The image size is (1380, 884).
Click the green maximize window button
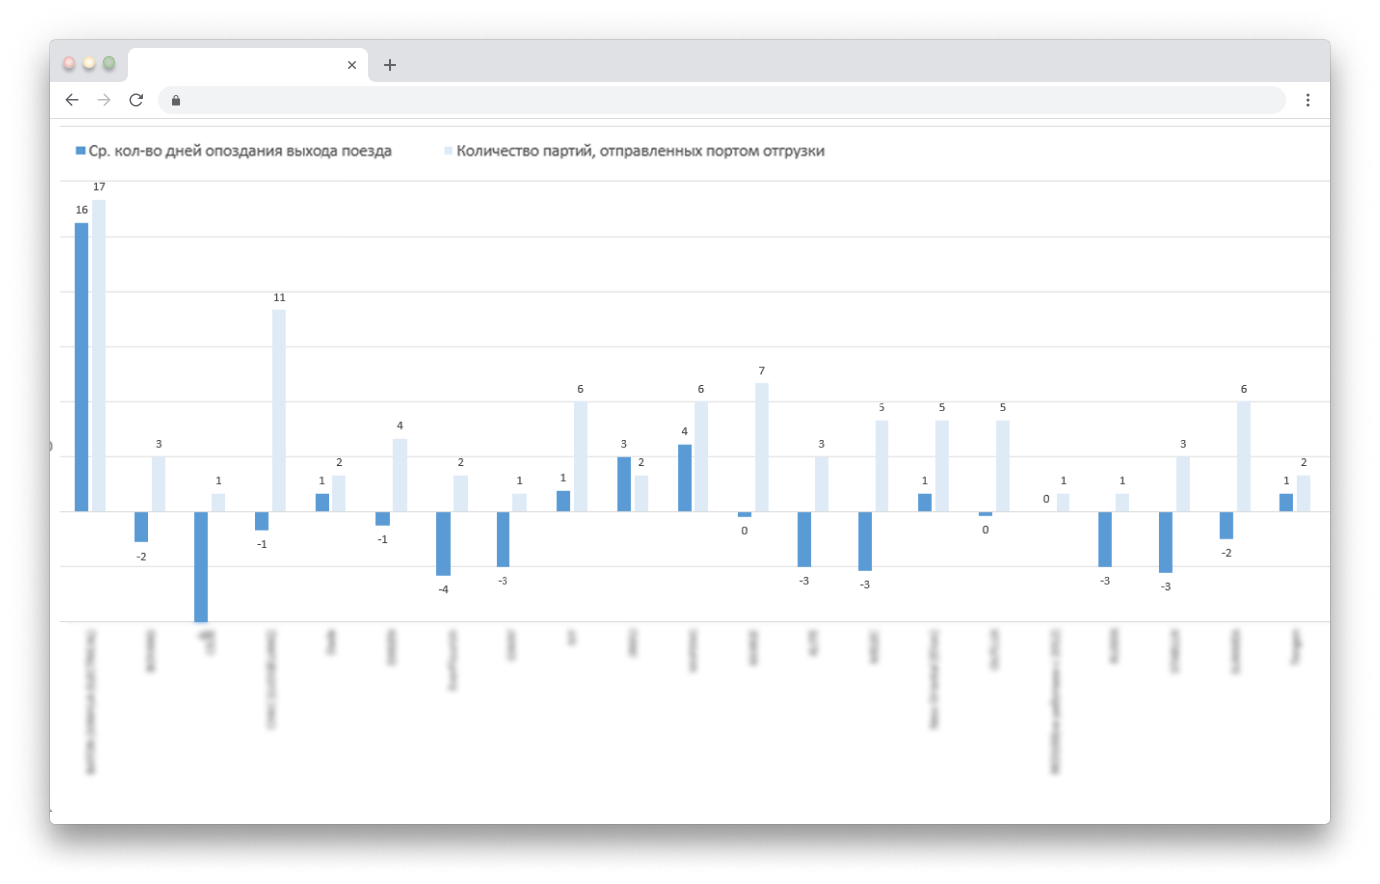tap(109, 63)
